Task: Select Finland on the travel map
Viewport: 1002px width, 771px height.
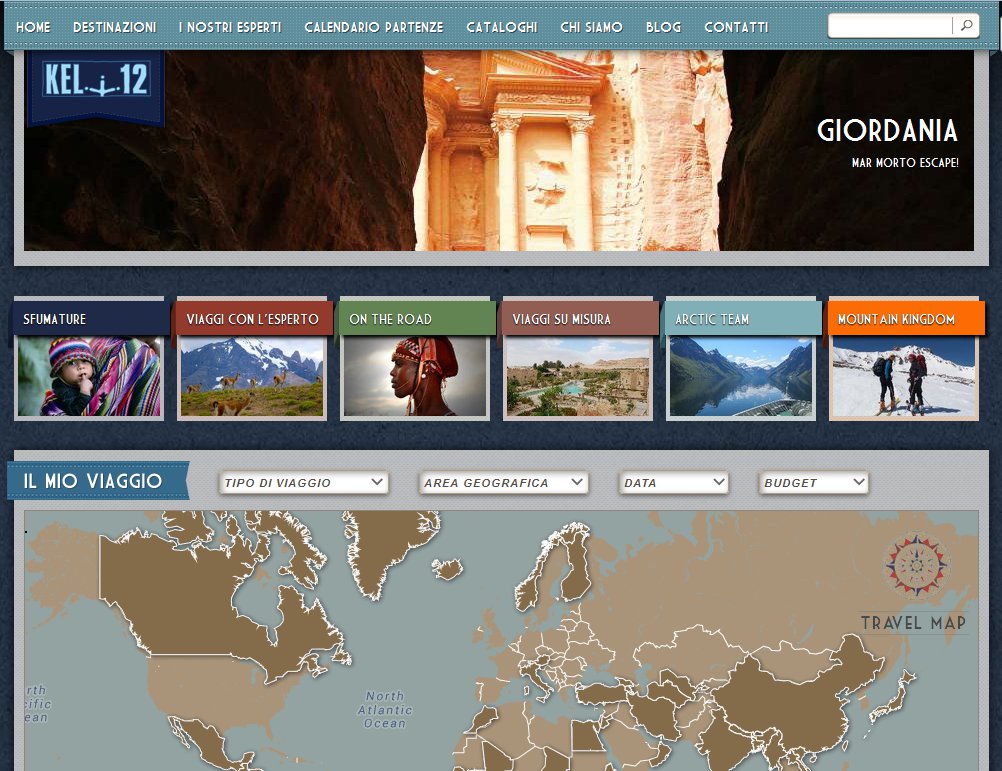Action: pos(578,569)
